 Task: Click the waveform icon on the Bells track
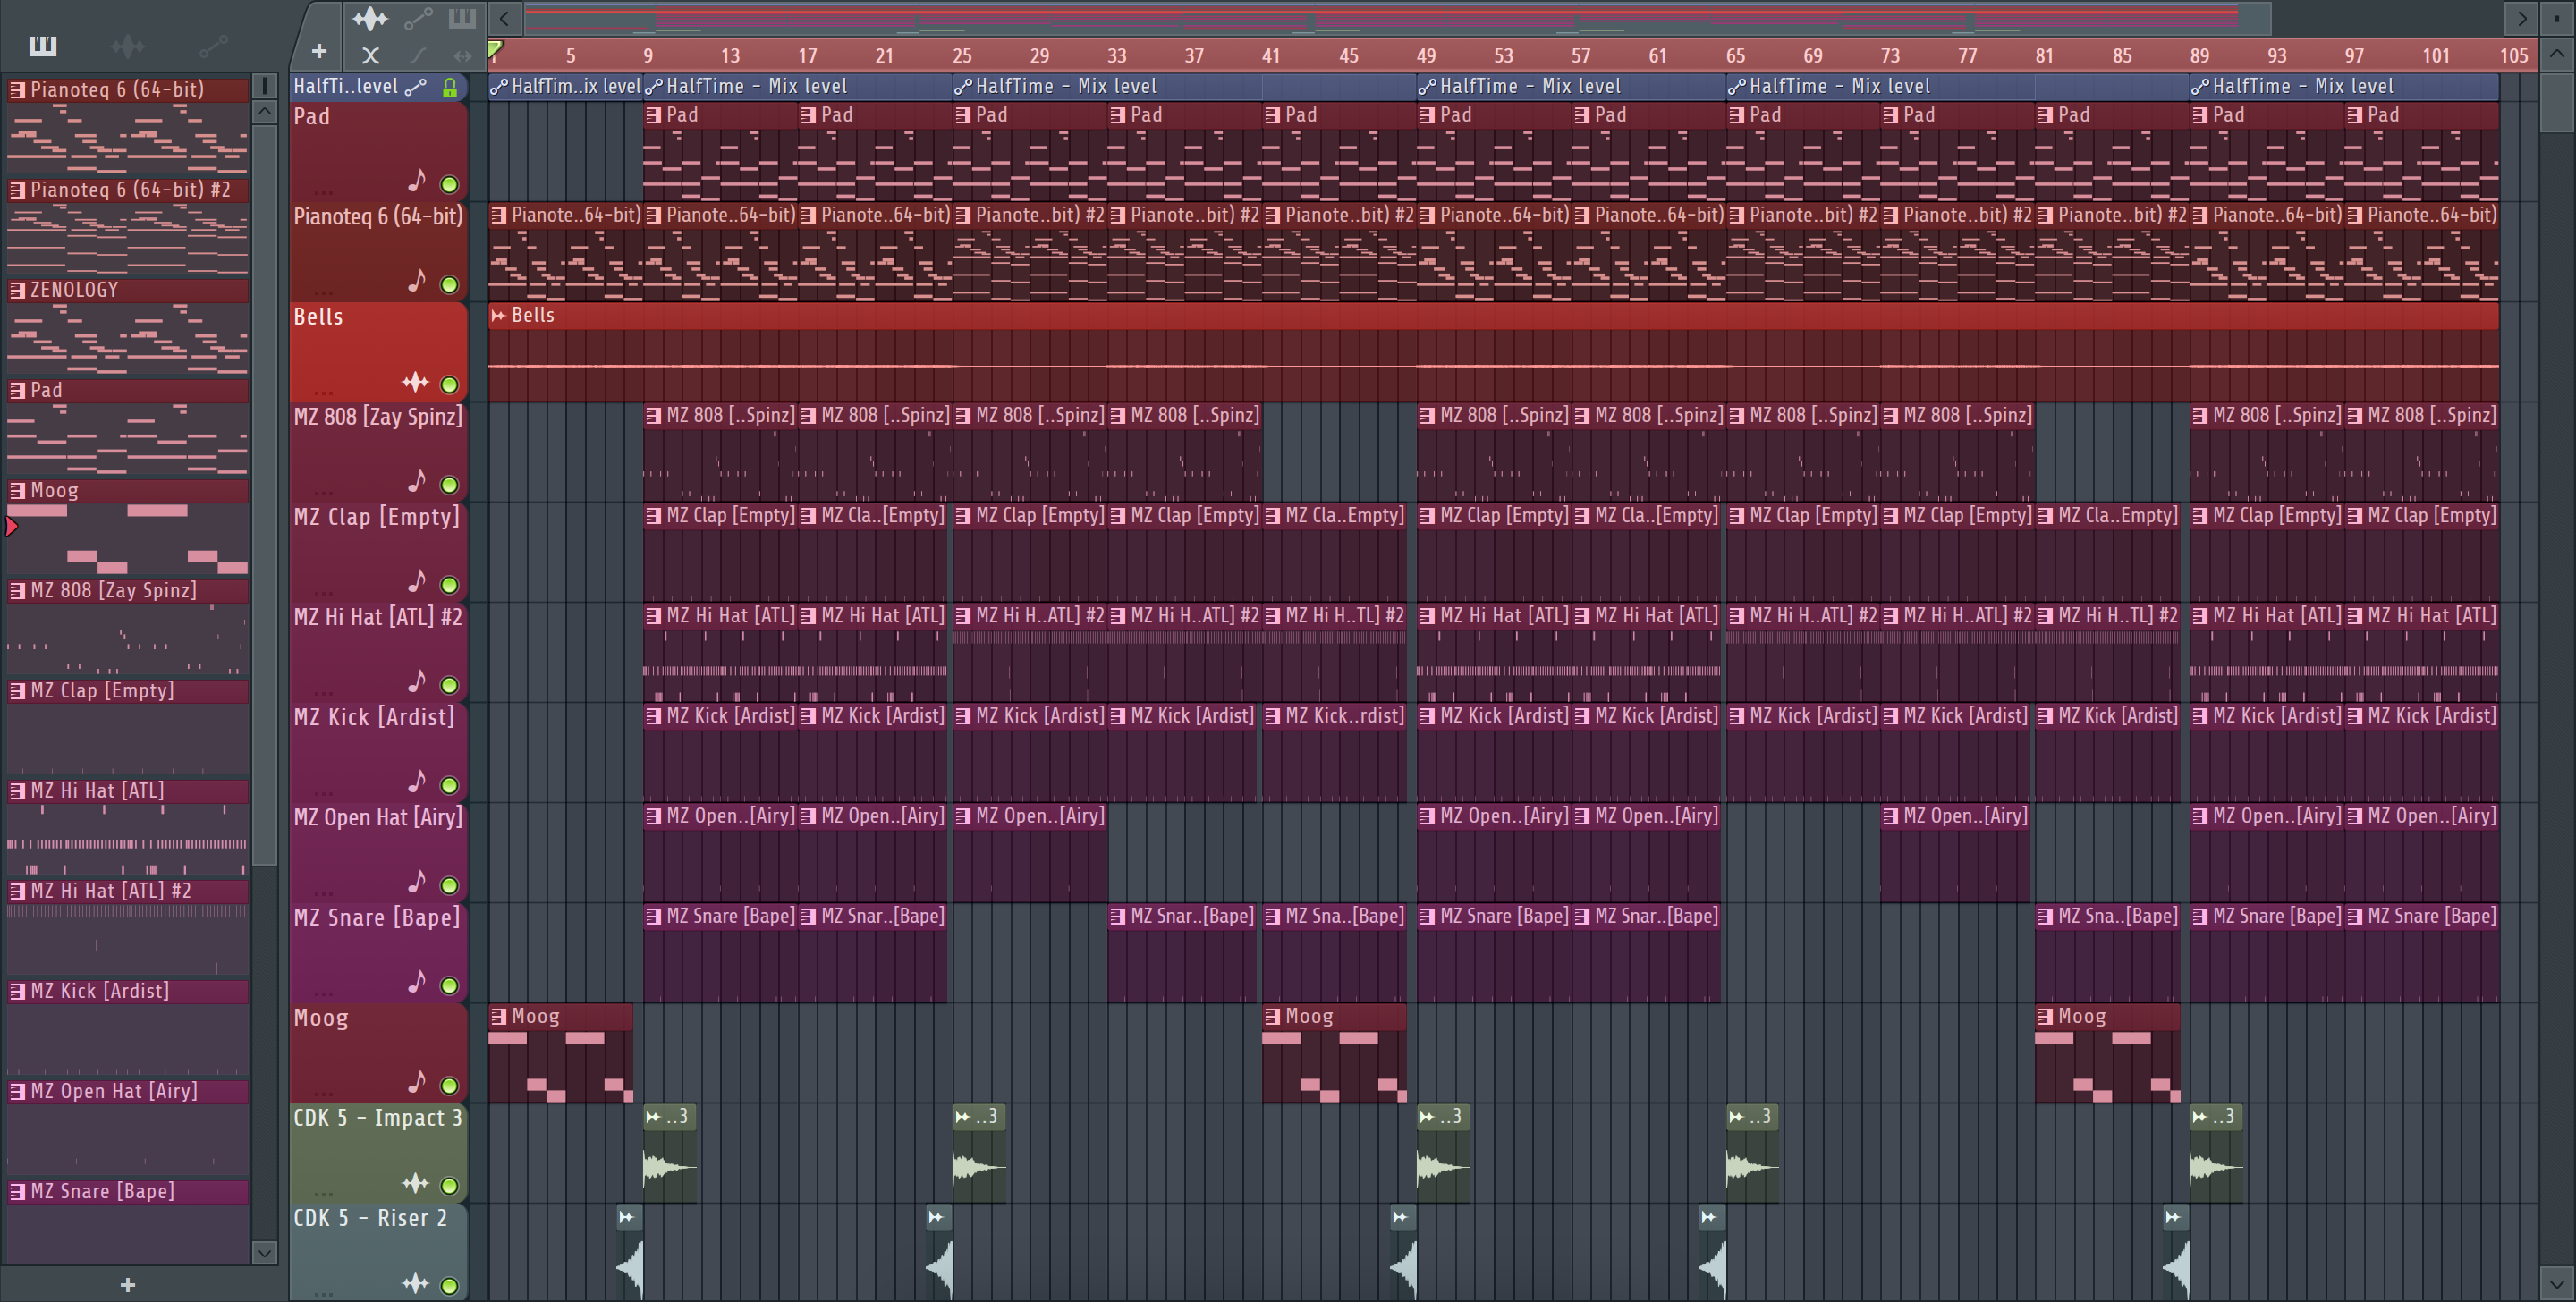pyautogui.click(x=415, y=382)
